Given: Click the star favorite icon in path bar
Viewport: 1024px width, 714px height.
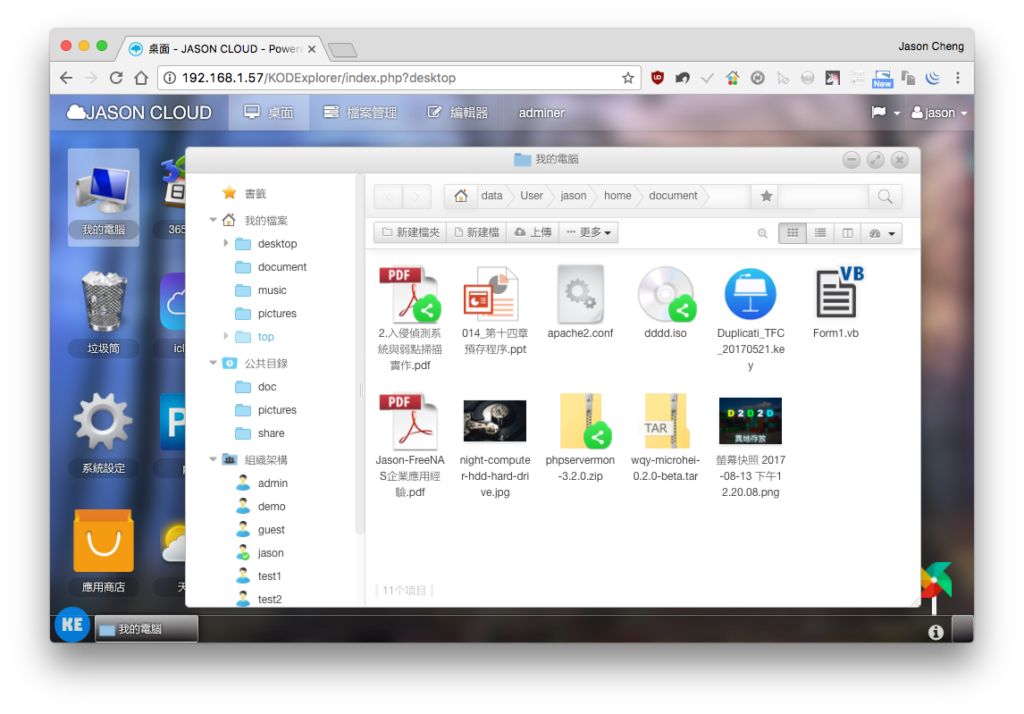Looking at the screenshot, I should pos(766,196).
